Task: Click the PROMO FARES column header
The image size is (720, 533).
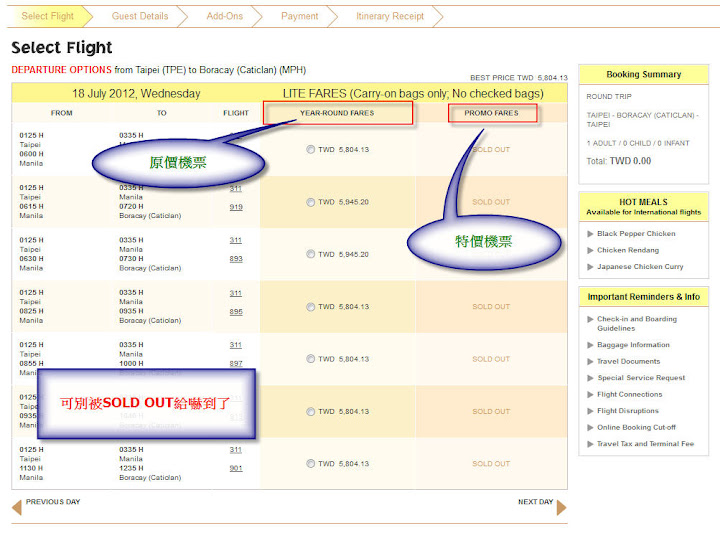Action: [x=492, y=113]
